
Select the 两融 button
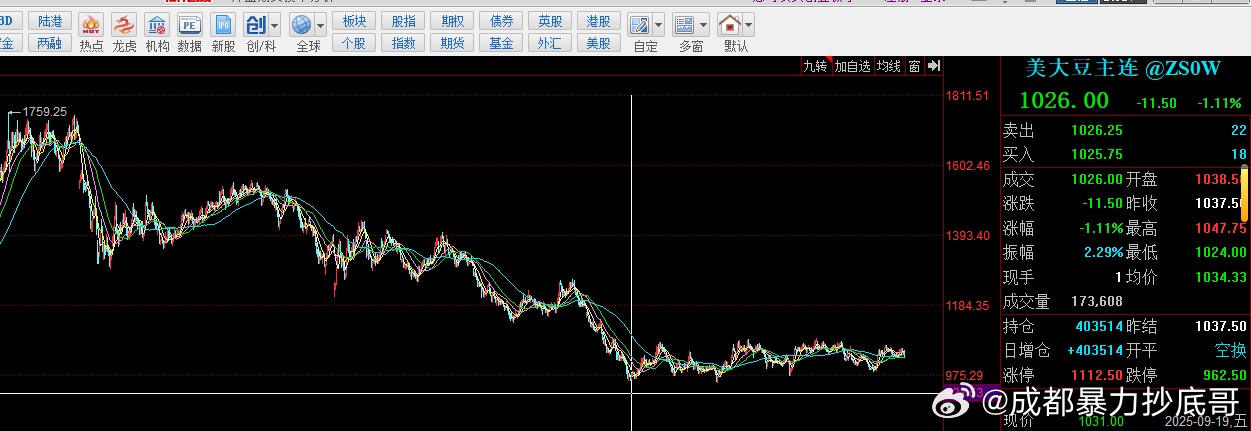point(49,43)
